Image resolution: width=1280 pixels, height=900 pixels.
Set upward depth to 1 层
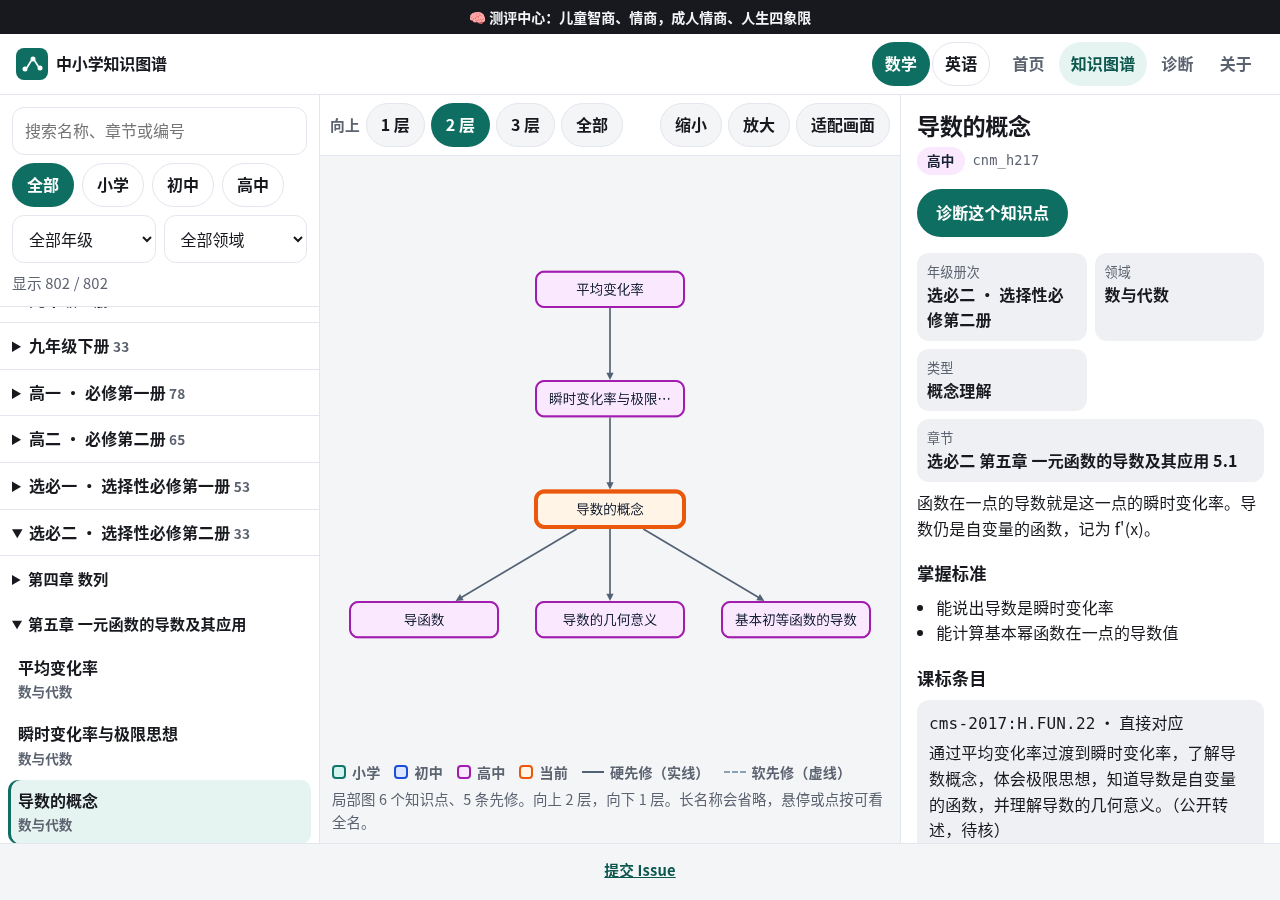point(395,125)
